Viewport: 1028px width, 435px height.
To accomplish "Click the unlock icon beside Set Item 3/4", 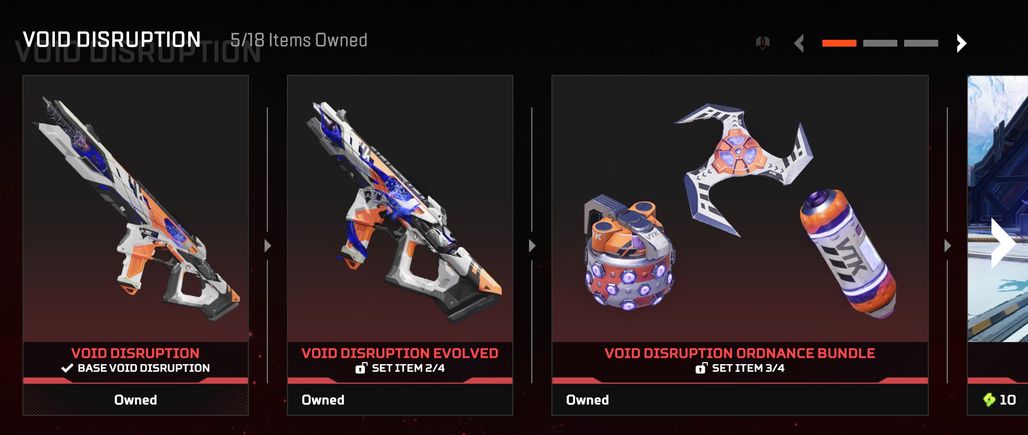I will tap(701, 368).
